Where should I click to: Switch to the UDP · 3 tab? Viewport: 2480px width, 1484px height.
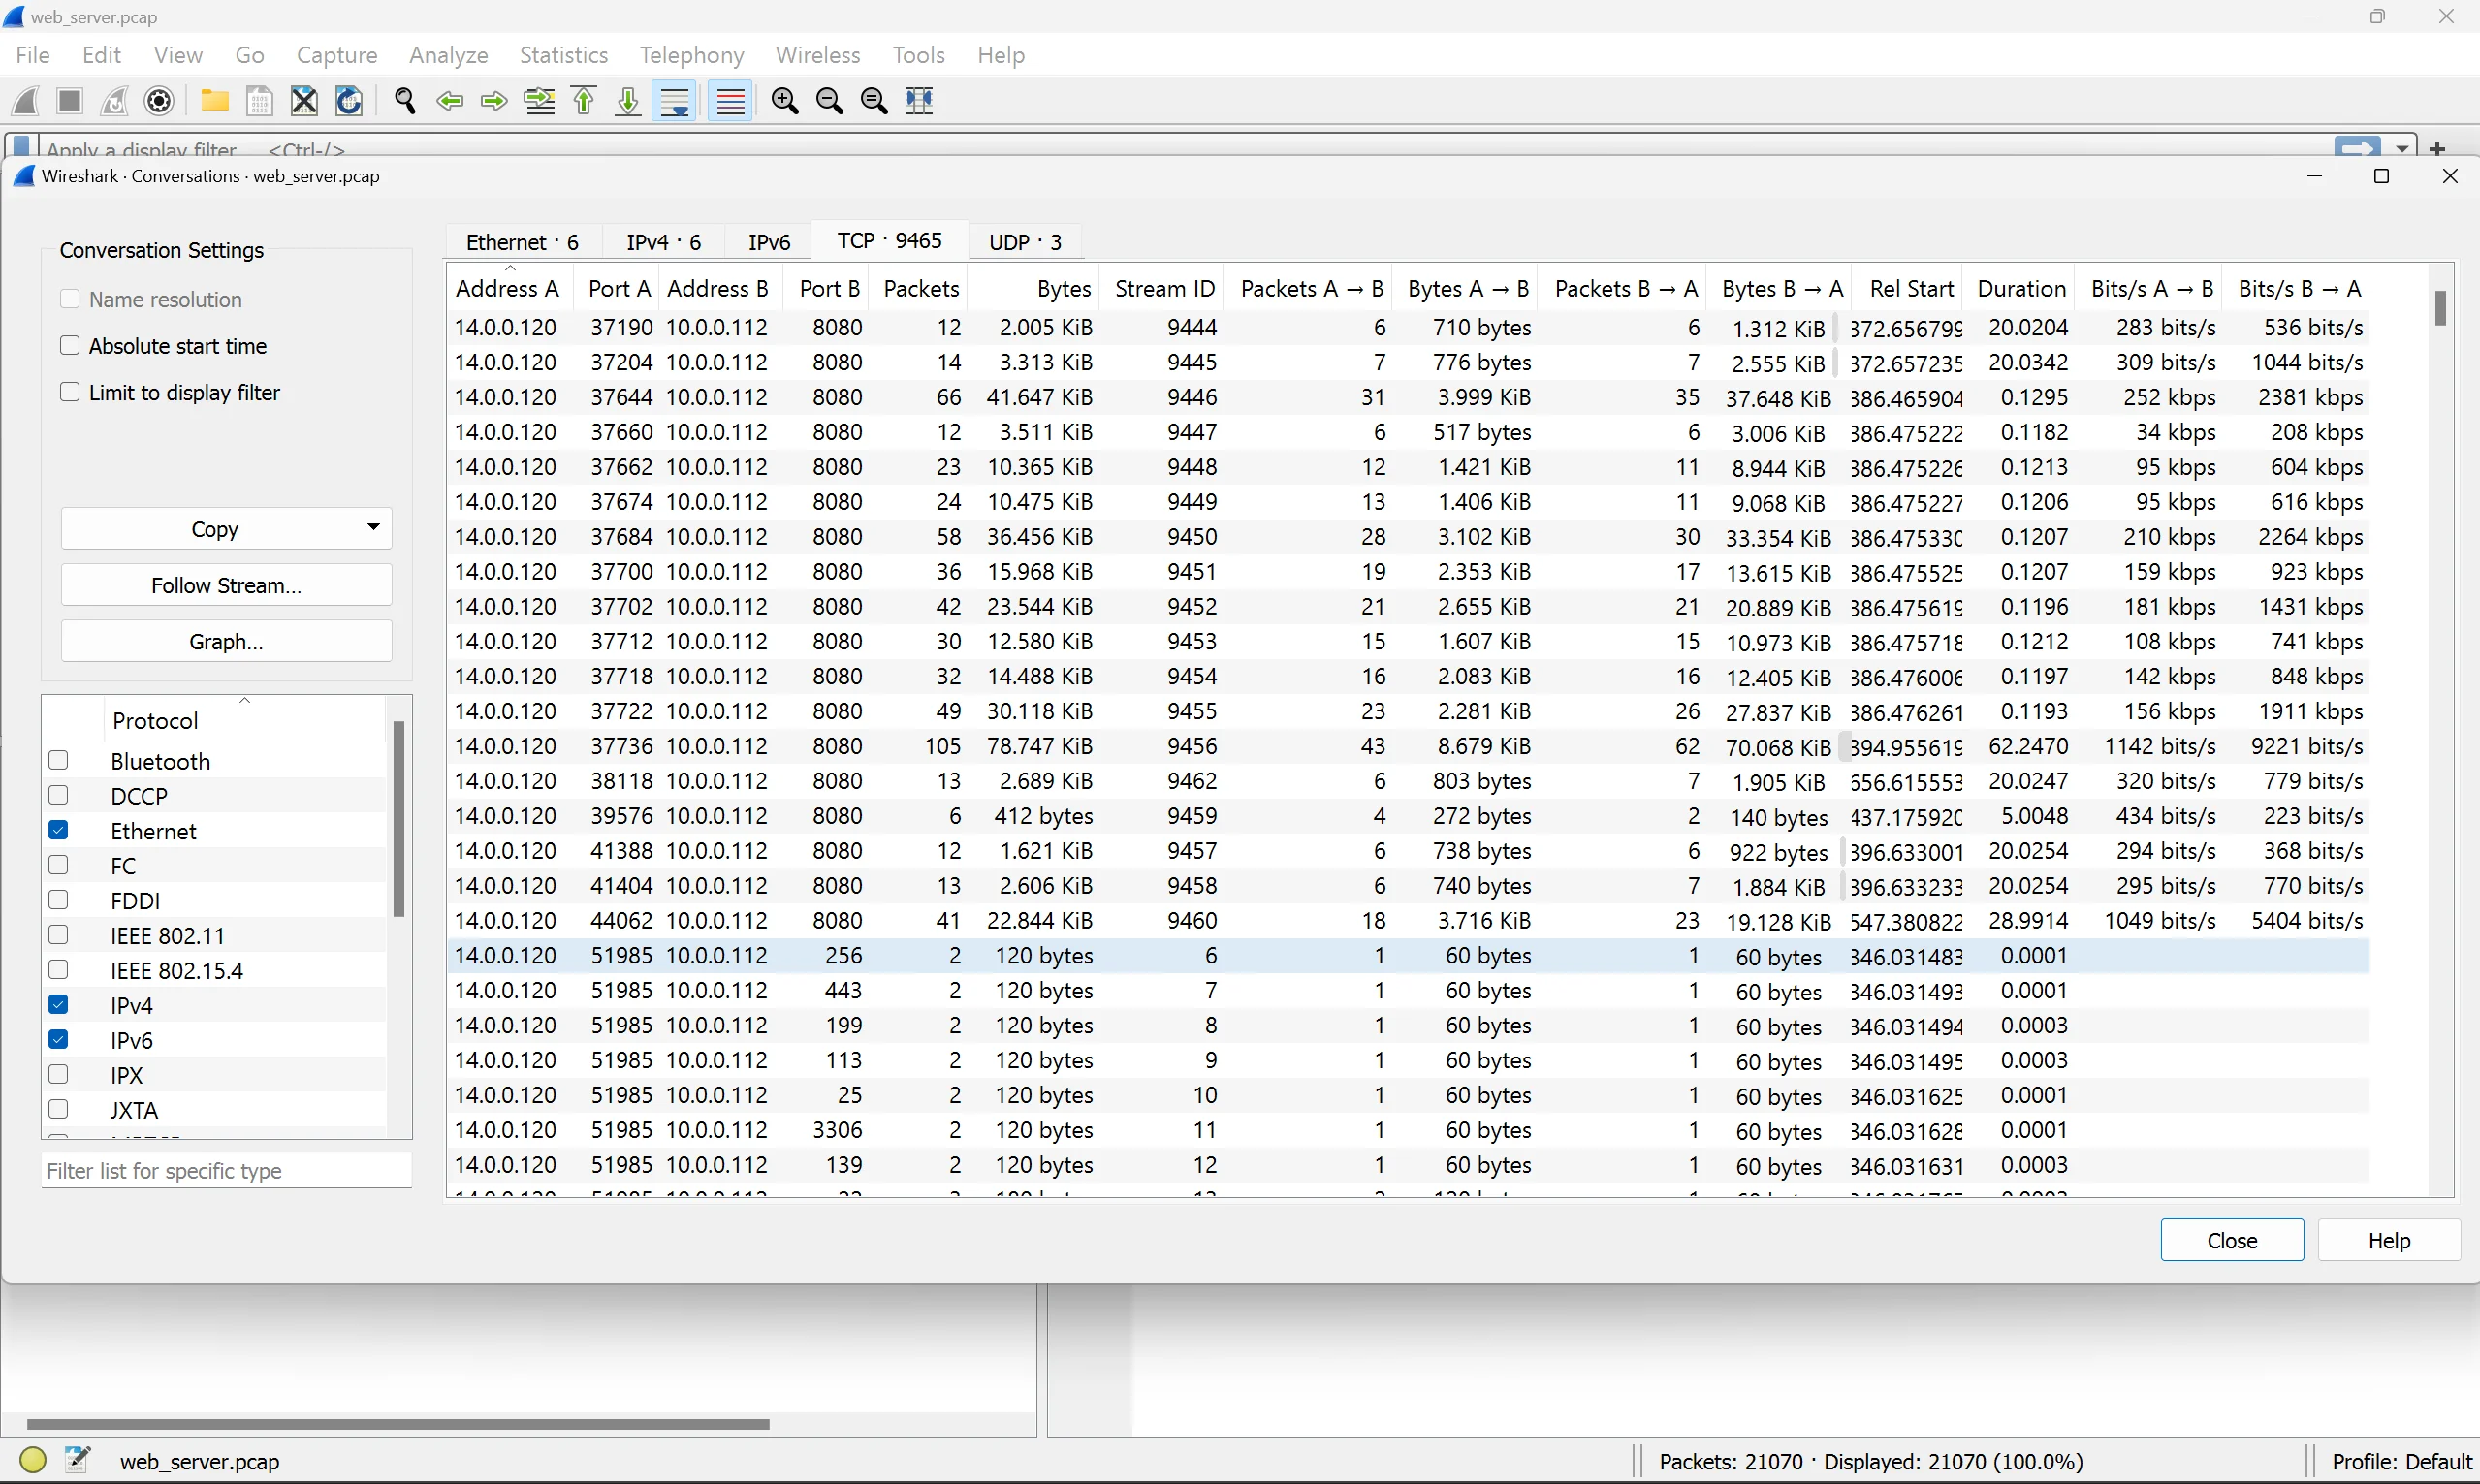(1025, 242)
